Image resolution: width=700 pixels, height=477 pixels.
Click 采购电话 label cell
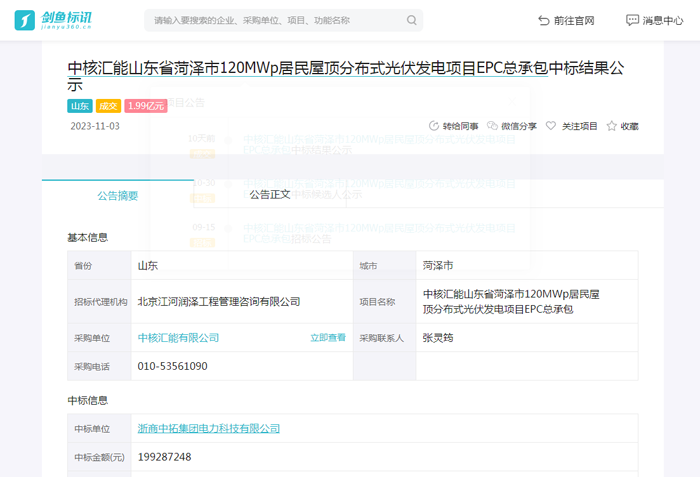[99, 366]
